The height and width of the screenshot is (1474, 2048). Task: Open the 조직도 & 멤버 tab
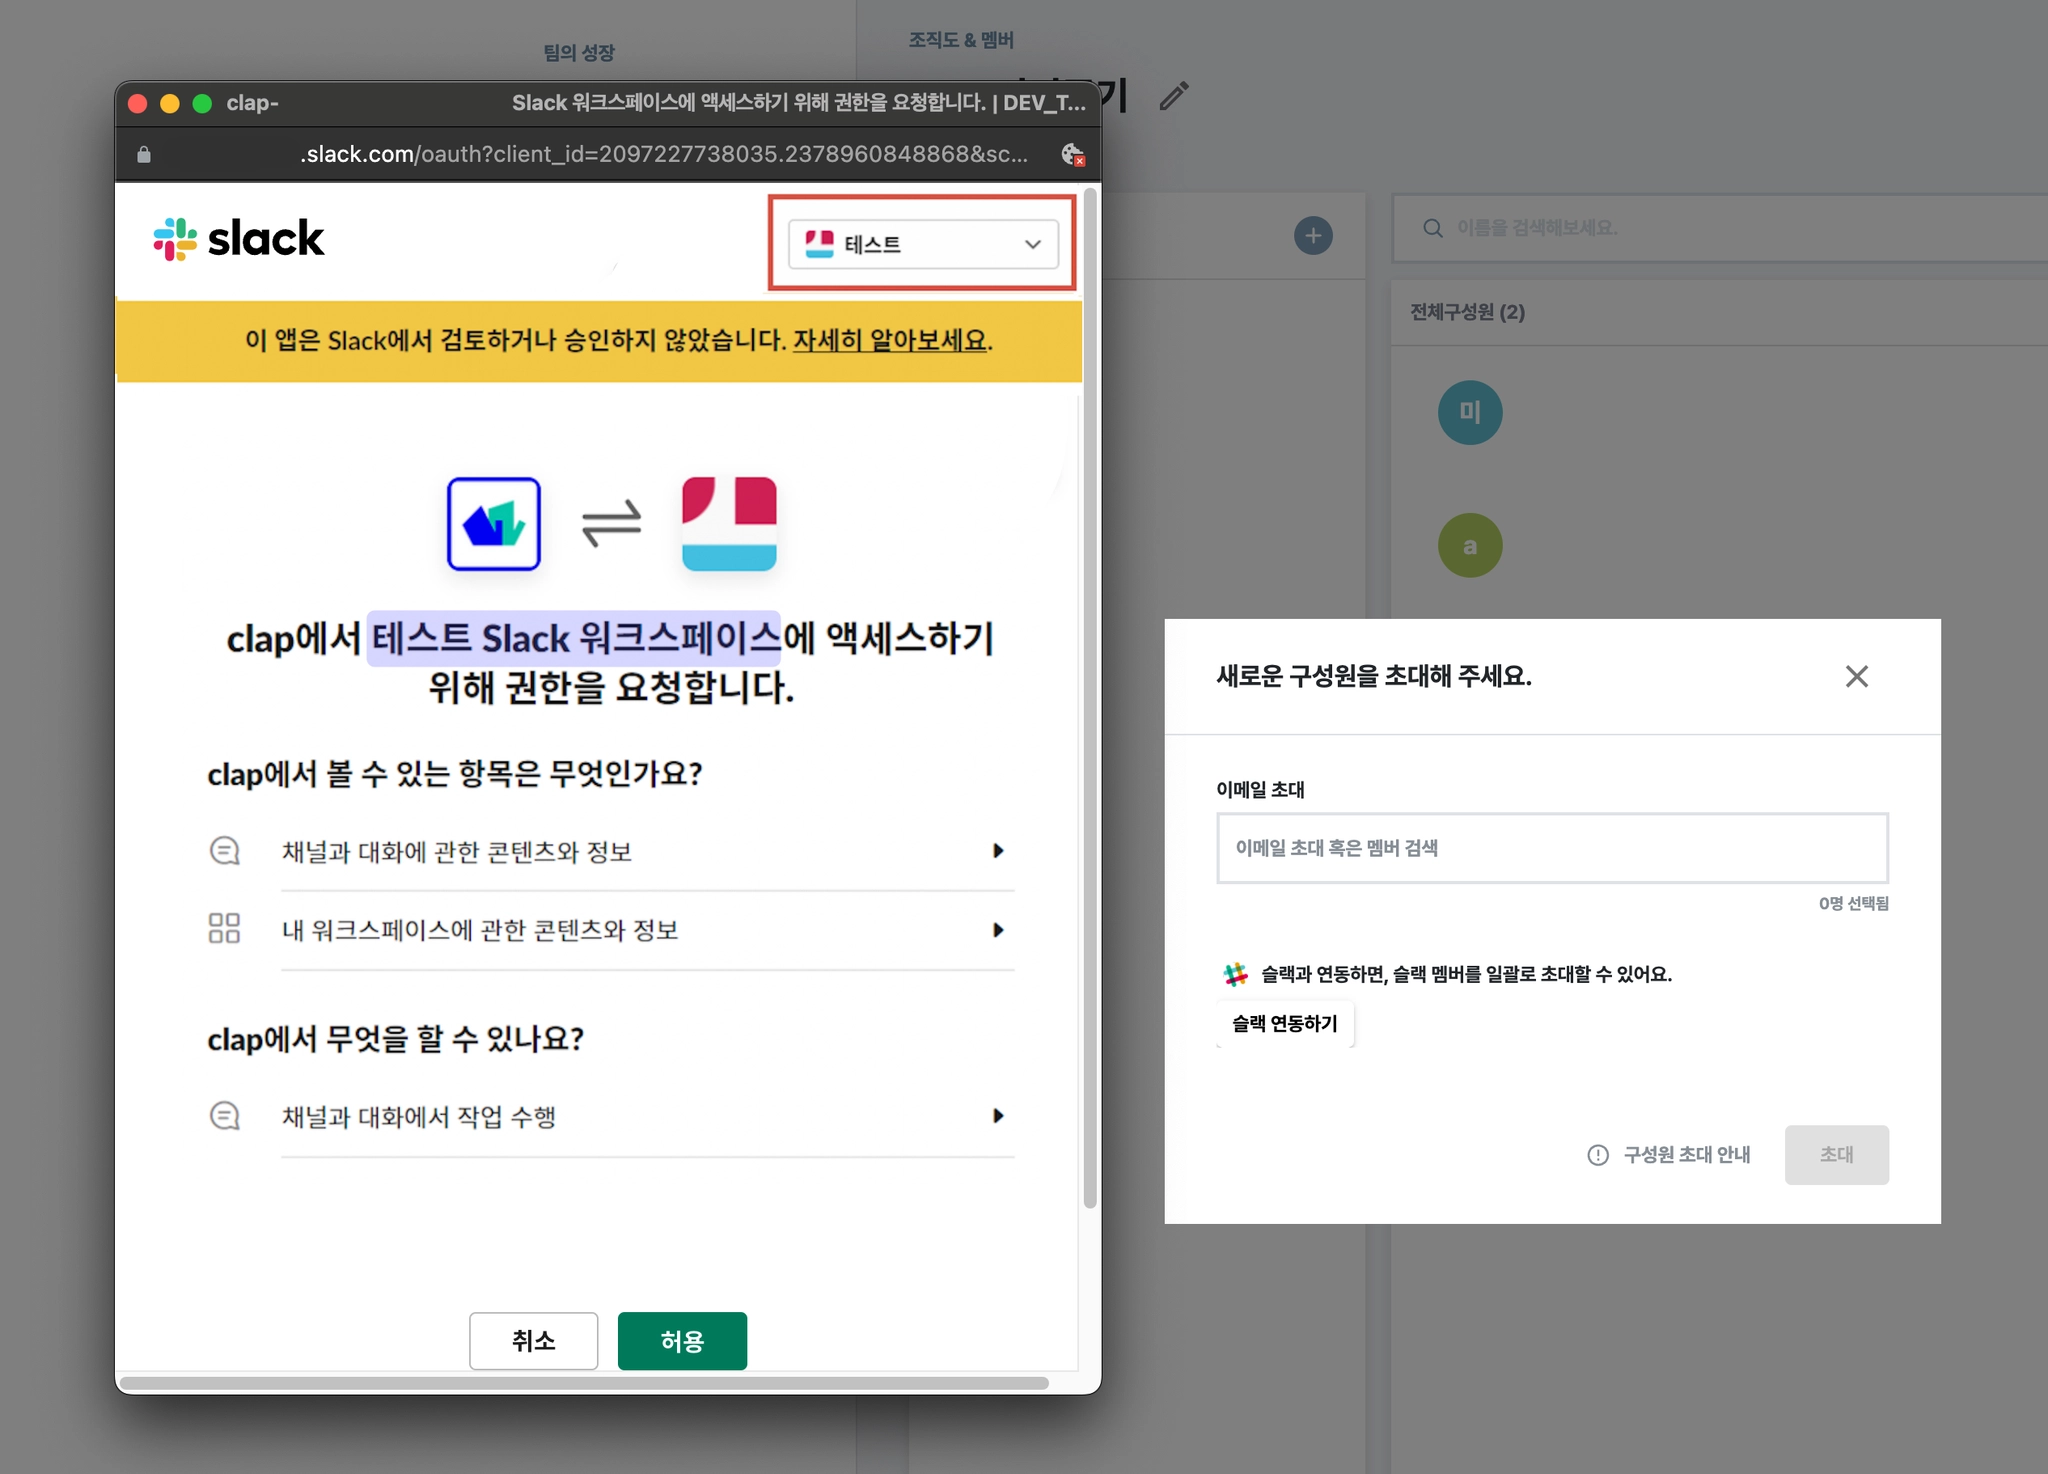(x=960, y=40)
